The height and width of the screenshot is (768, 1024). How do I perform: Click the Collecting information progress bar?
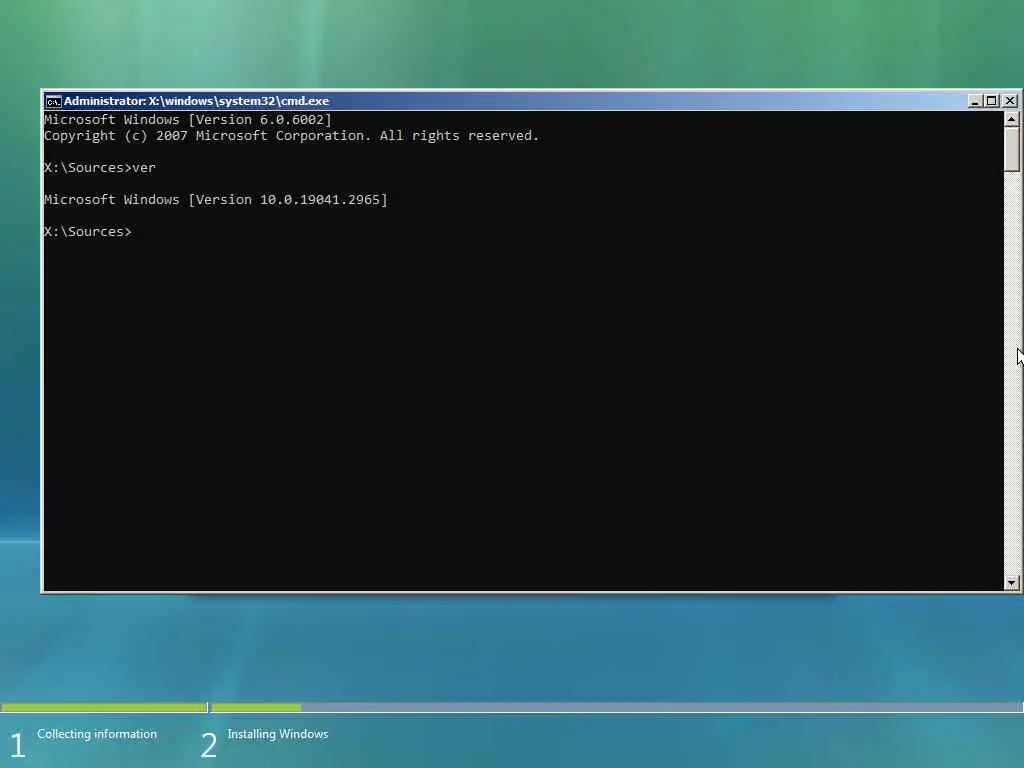coord(104,707)
